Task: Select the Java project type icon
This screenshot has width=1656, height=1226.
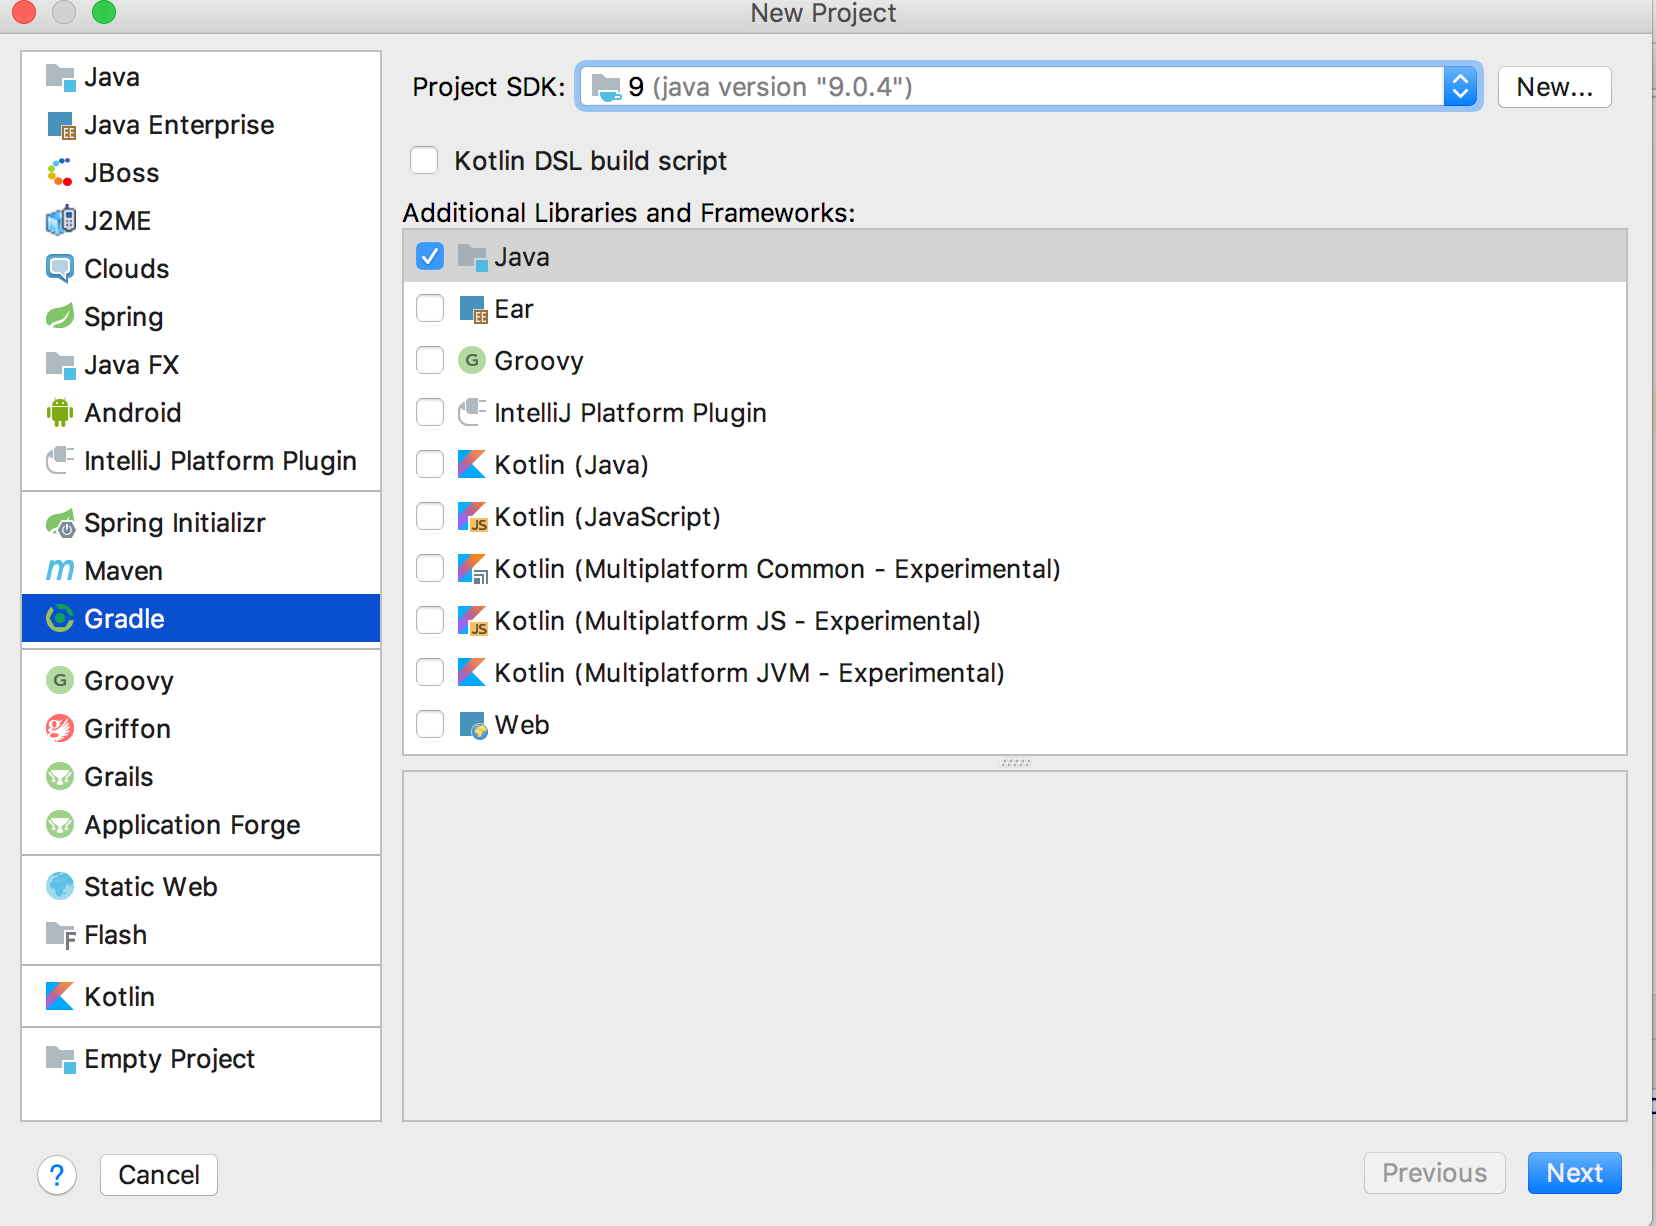Action: [x=60, y=77]
